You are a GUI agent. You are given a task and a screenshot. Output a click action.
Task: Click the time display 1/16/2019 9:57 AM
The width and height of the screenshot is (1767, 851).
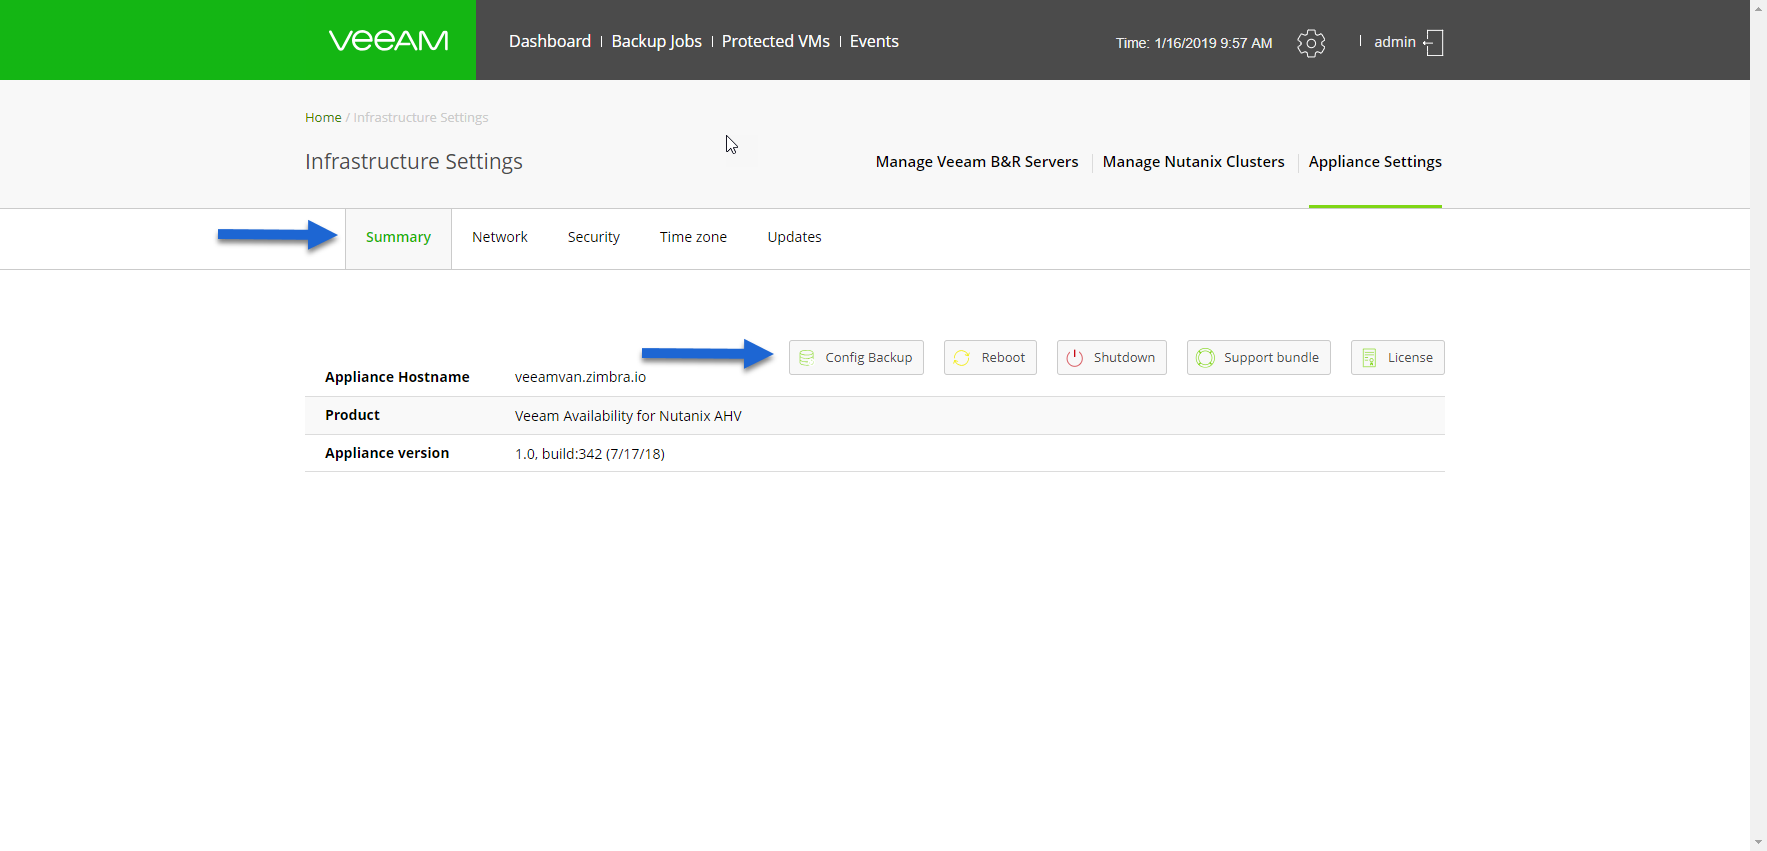(1213, 43)
